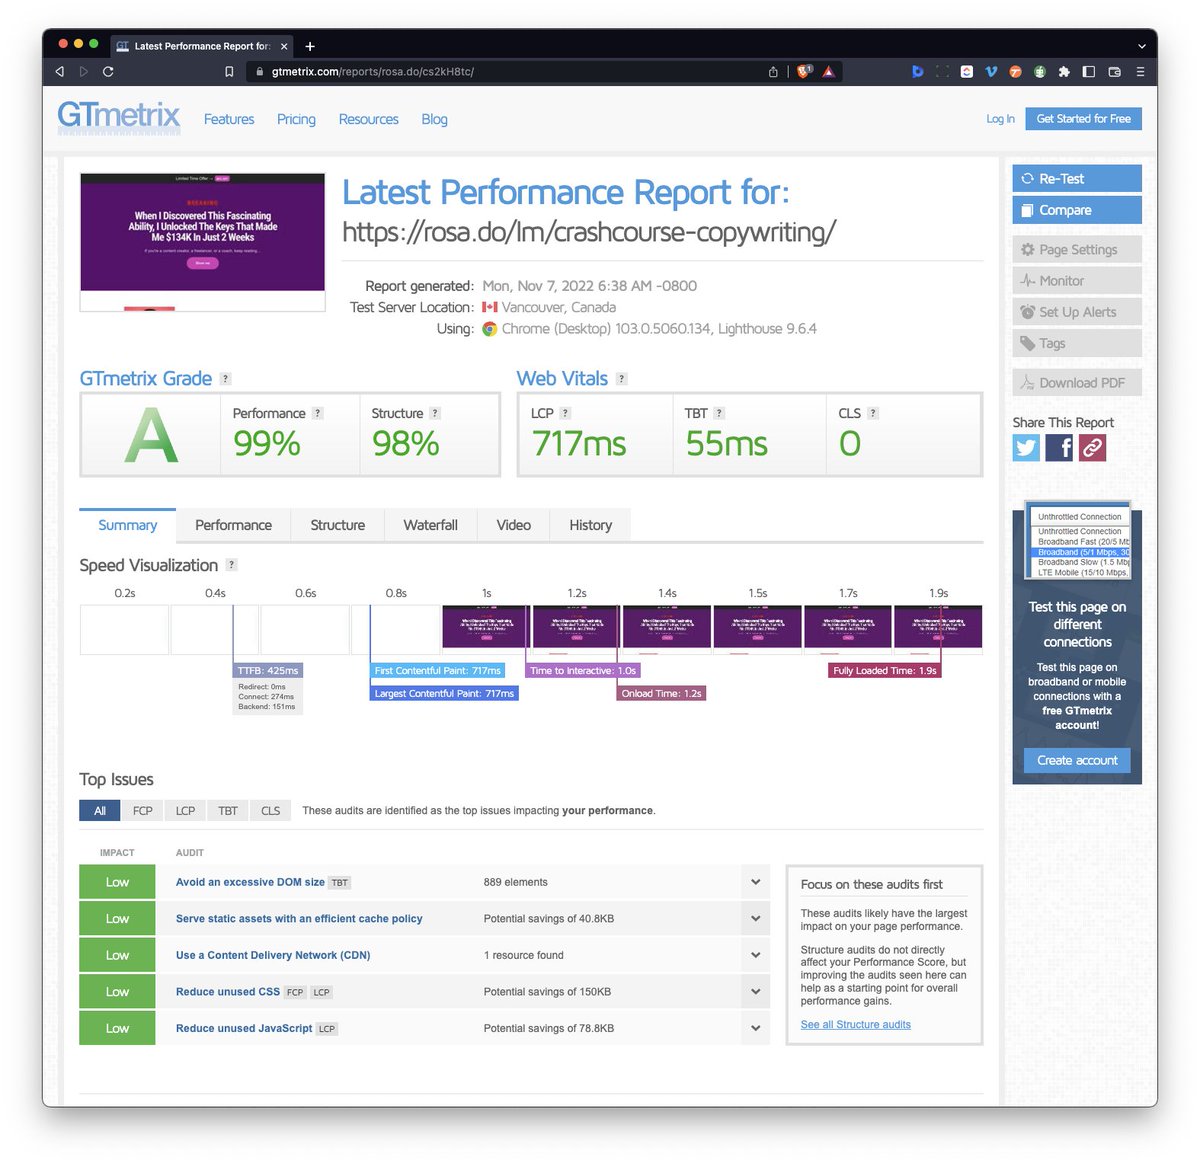Click Set Up Alerts button
This screenshot has width=1200, height=1163.
pos(1077,312)
